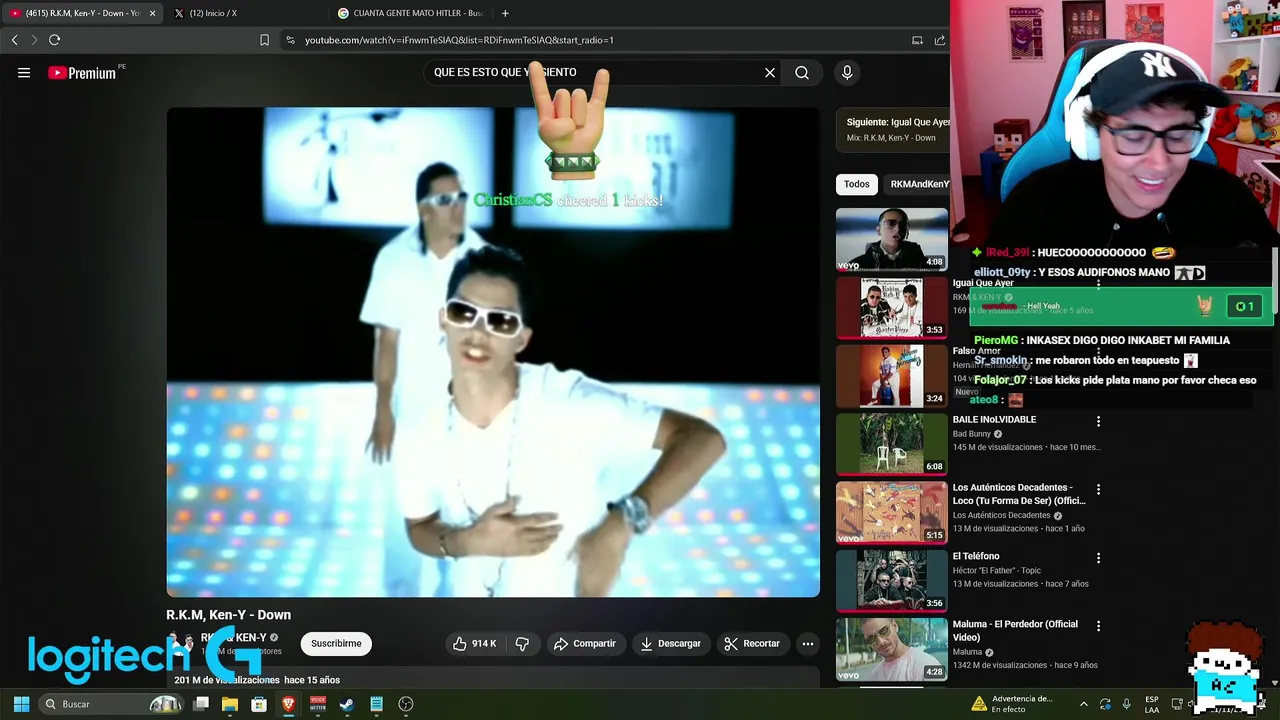Viewport: 1280px width, 720px height.
Task: Reload the page with refresh icon
Action: coord(55,40)
